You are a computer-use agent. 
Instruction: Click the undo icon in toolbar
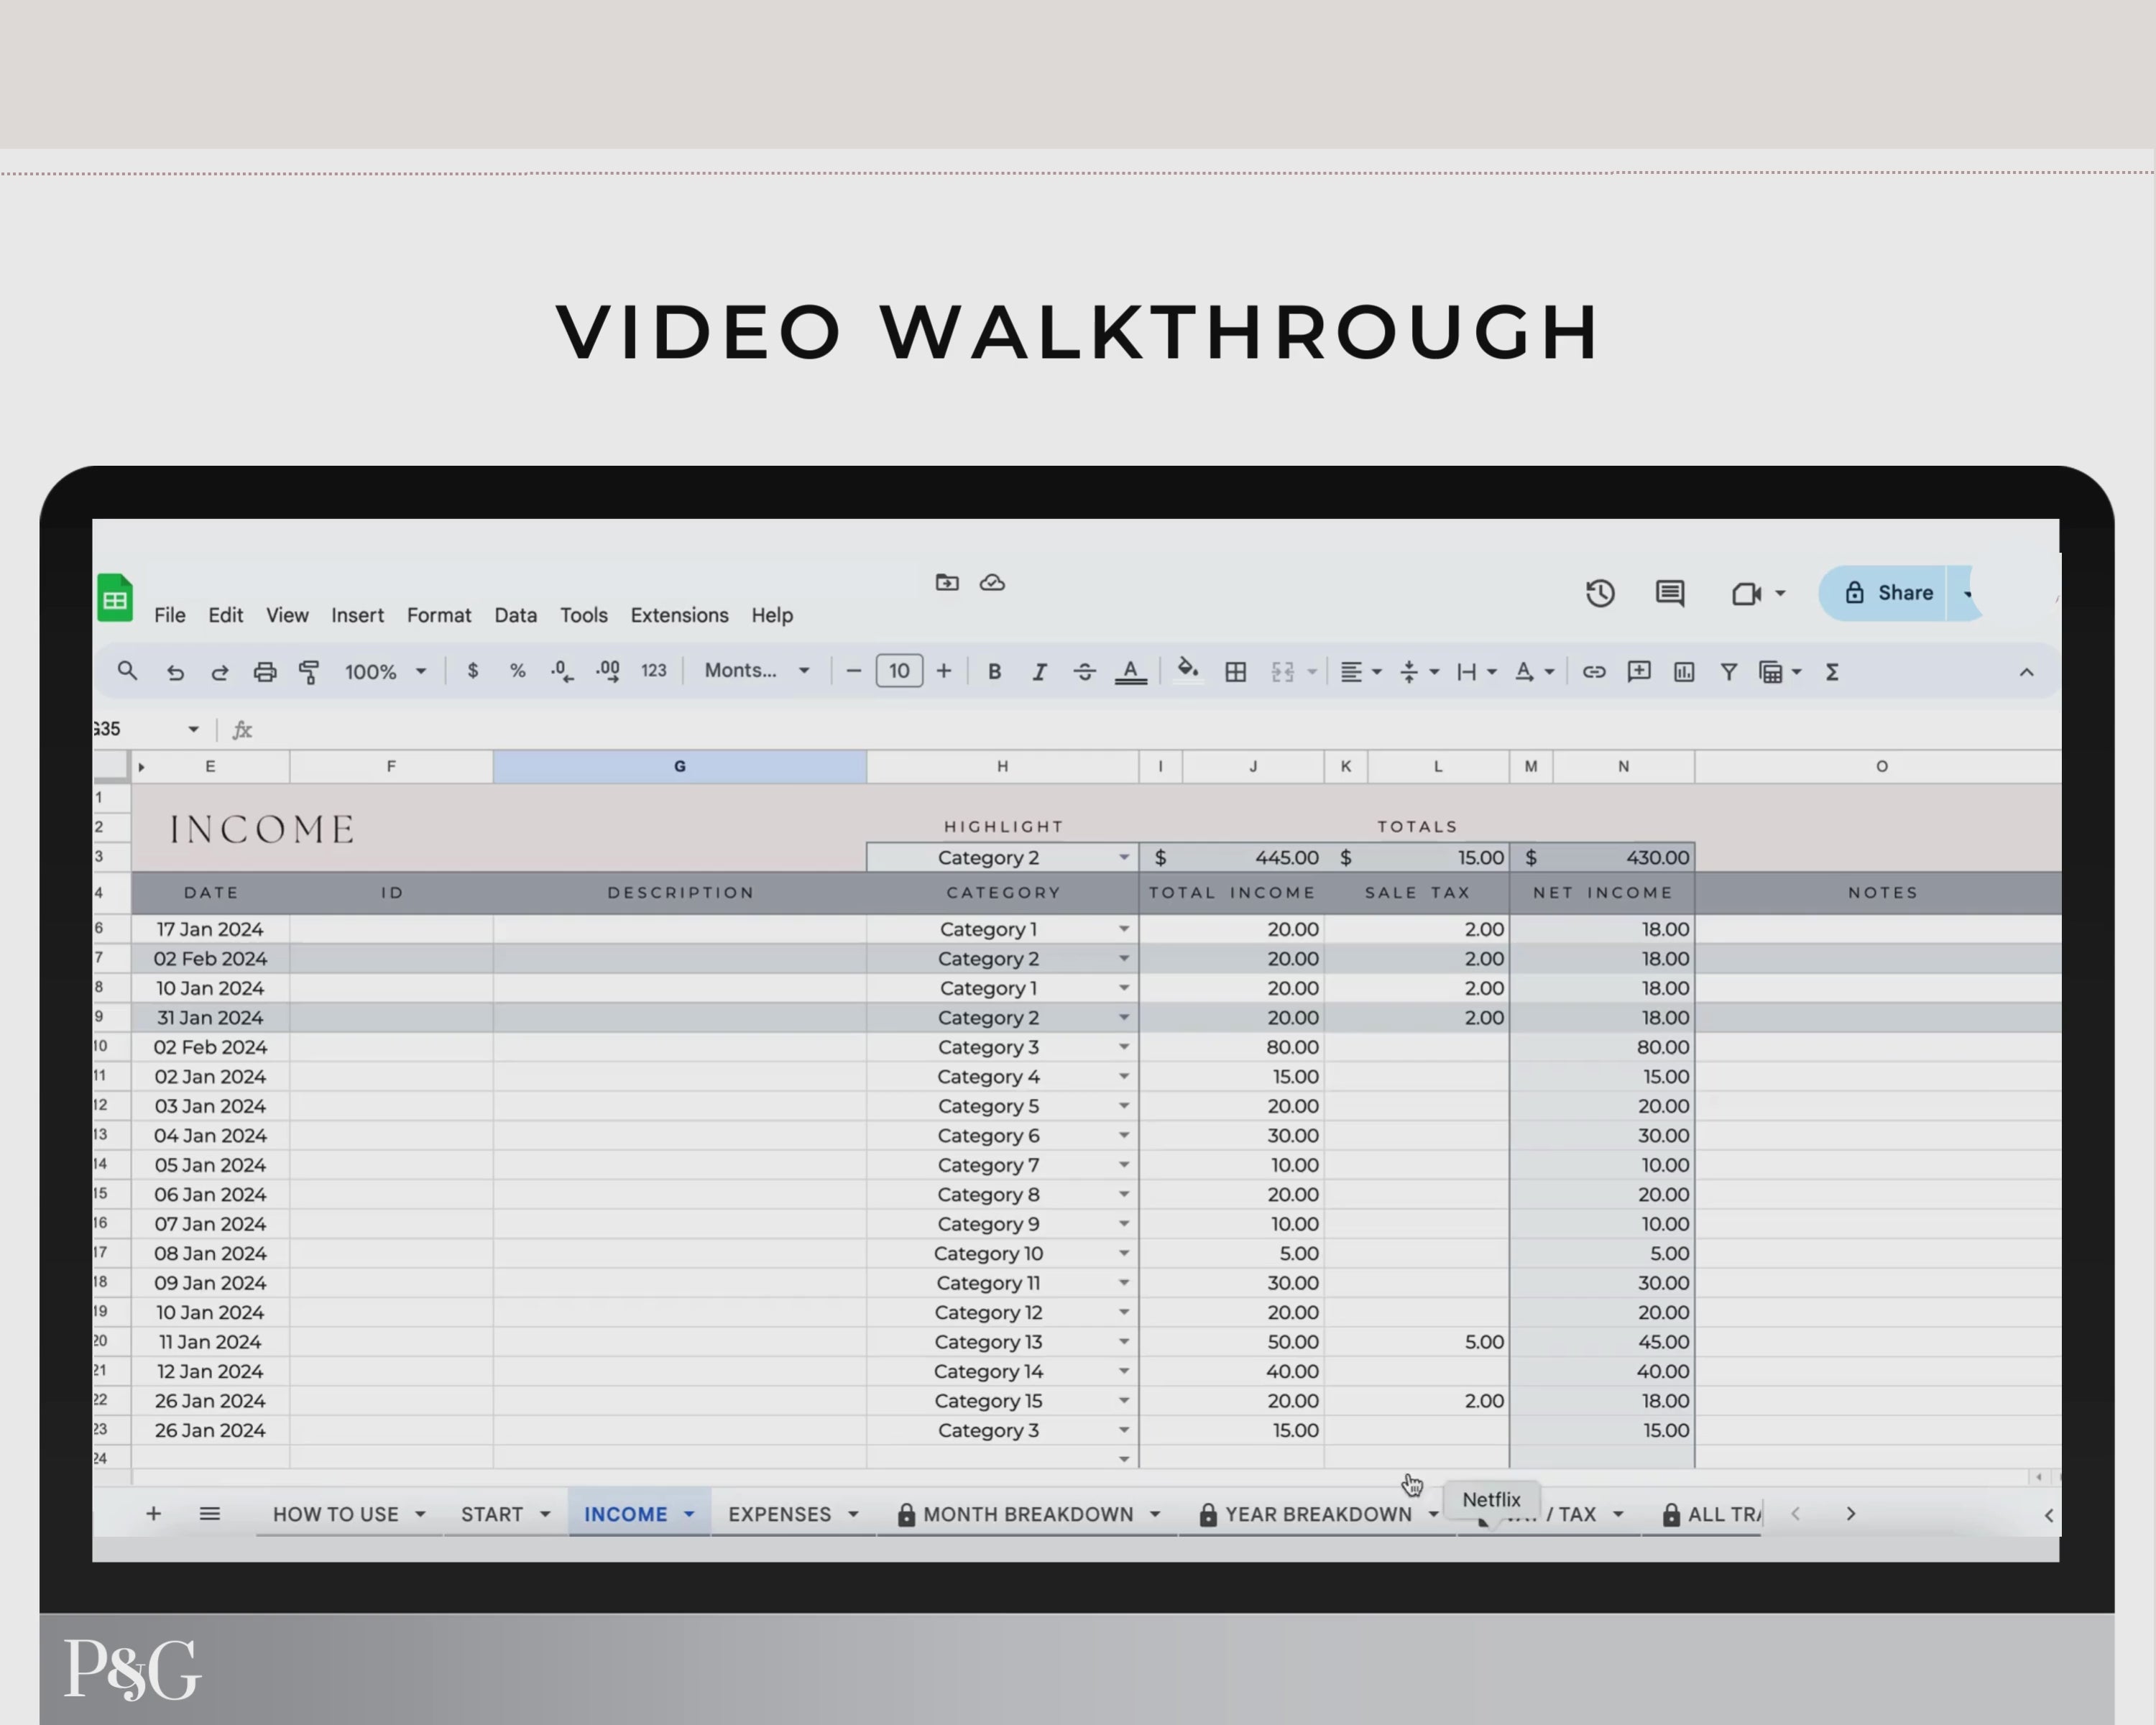pyautogui.click(x=175, y=672)
